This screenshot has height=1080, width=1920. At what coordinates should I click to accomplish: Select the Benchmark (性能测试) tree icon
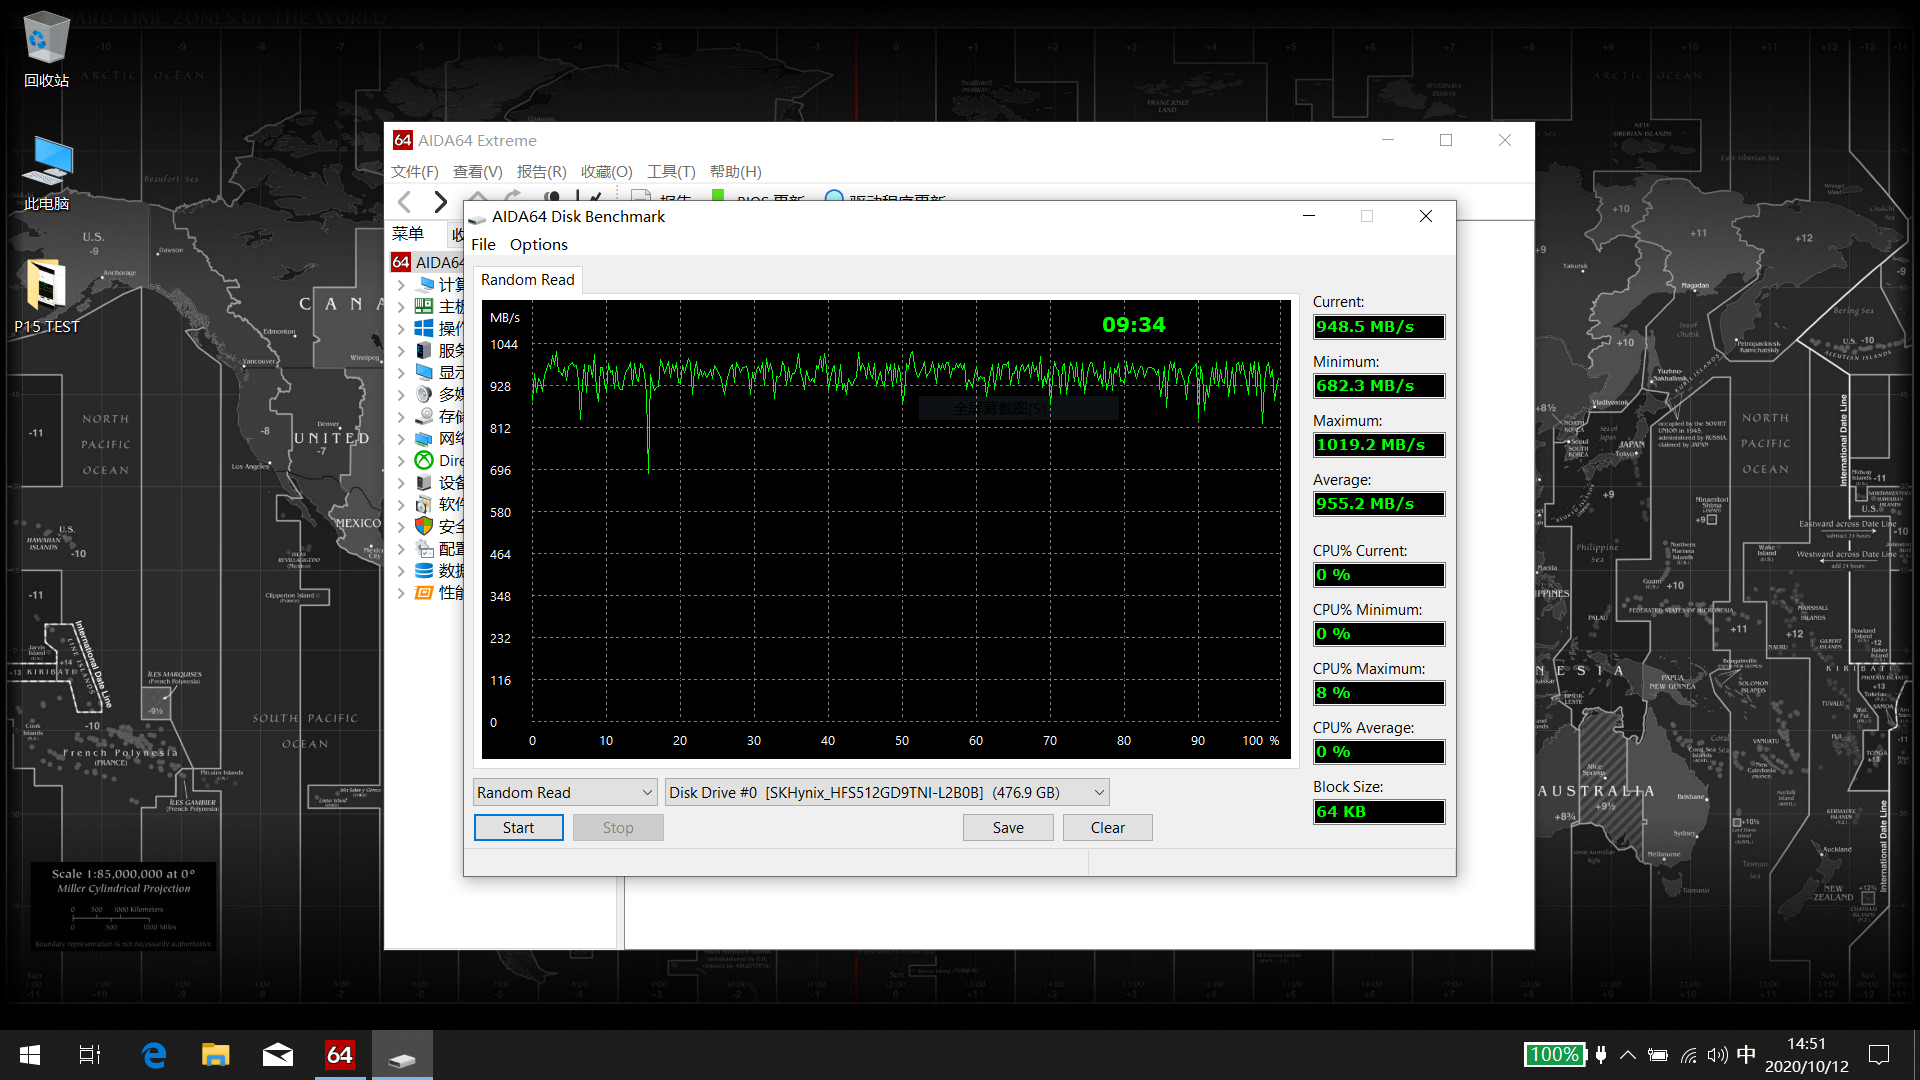pyautogui.click(x=424, y=593)
